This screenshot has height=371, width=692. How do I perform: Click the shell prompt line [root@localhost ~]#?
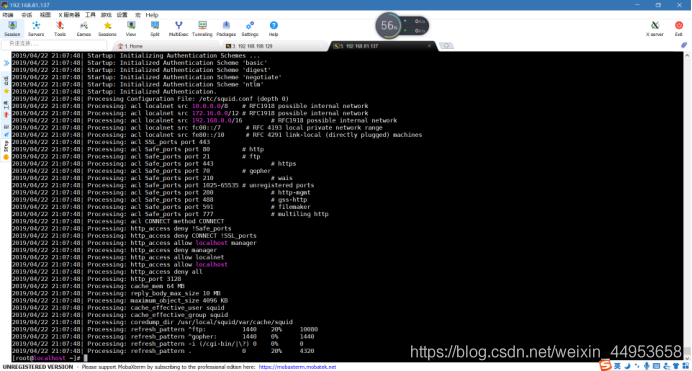point(46,358)
